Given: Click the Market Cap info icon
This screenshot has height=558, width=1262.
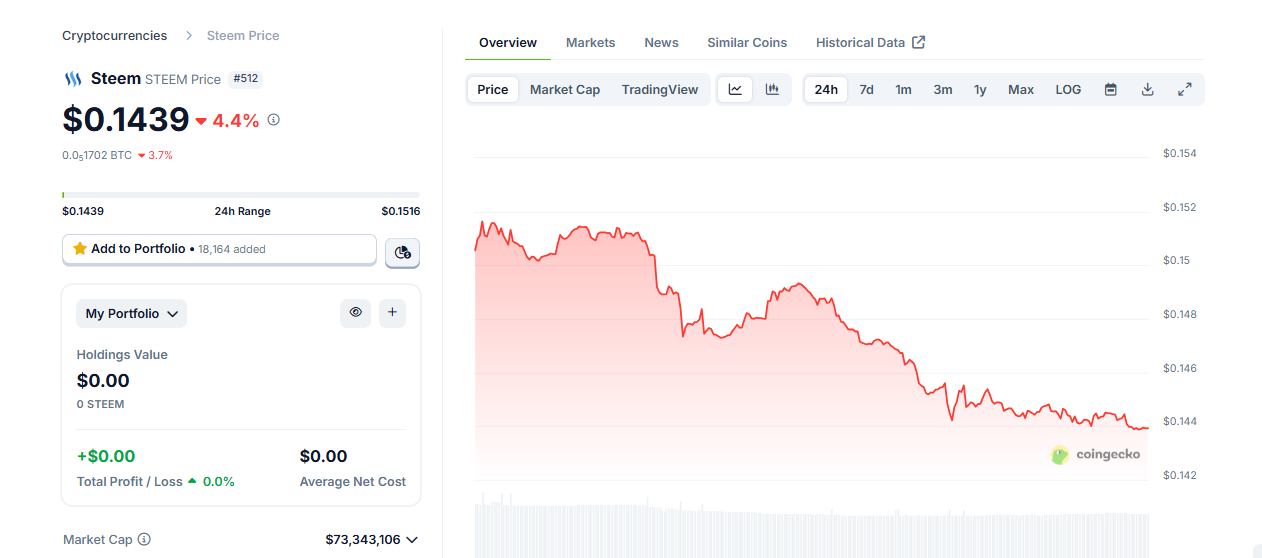Looking at the screenshot, I should 144,539.
